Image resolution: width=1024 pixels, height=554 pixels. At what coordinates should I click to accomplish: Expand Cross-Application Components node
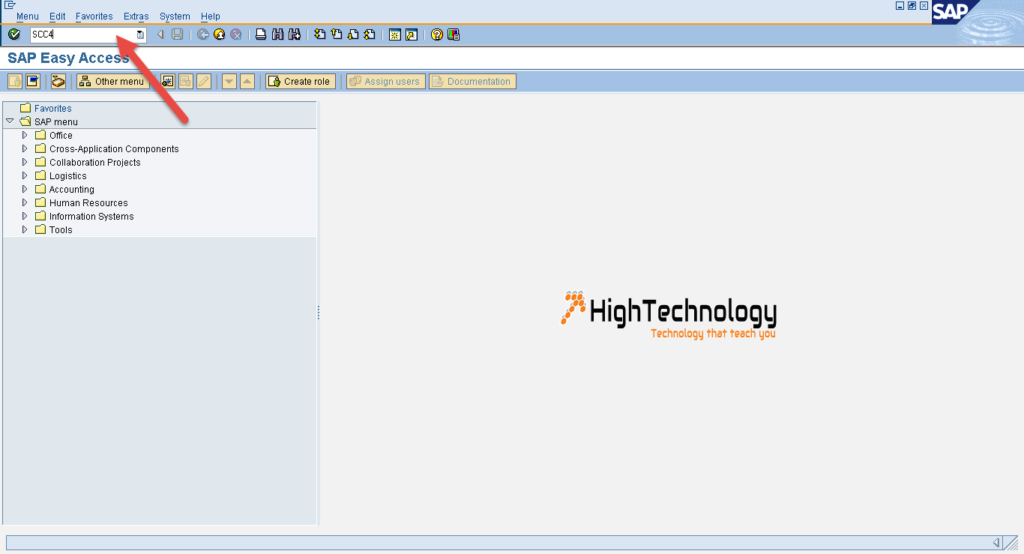25,148
